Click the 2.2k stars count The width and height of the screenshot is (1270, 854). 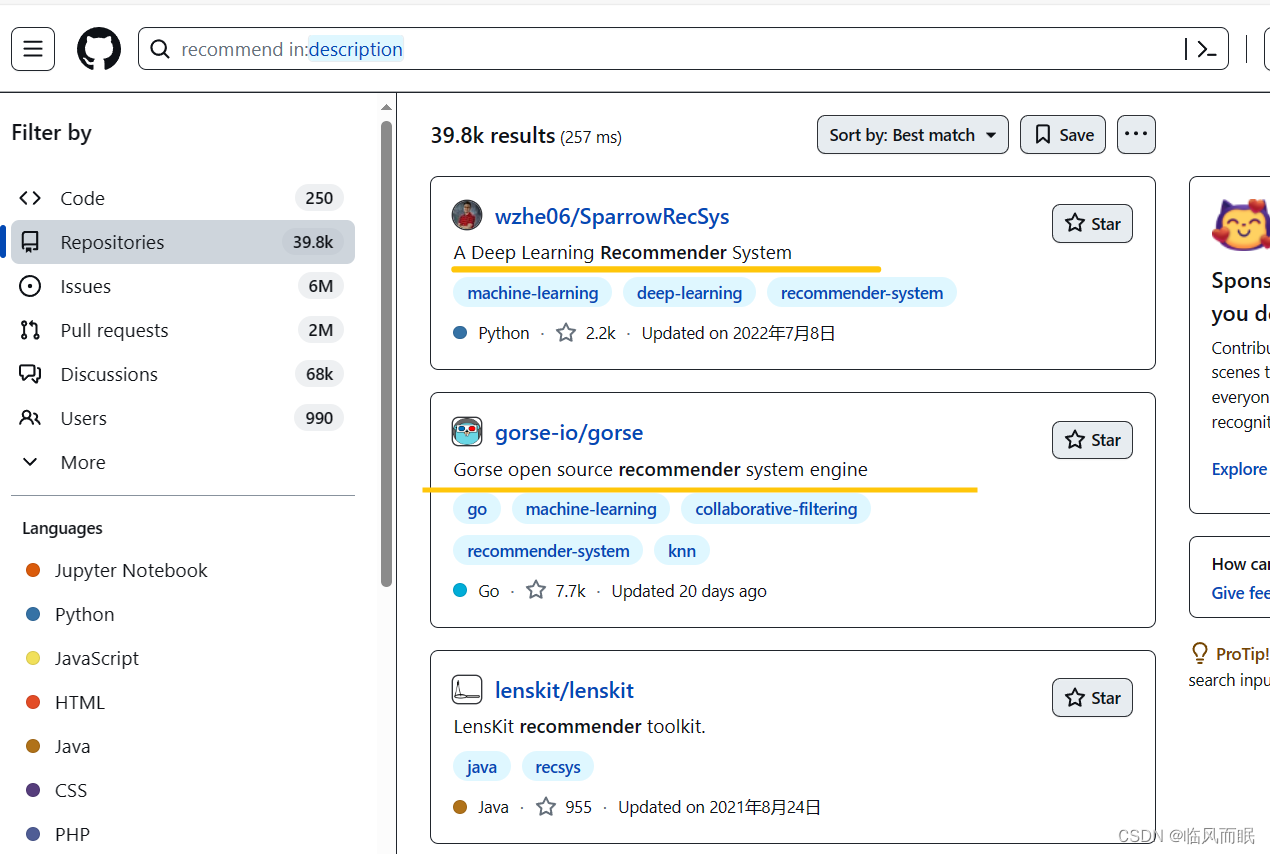[x=586, y=333]
